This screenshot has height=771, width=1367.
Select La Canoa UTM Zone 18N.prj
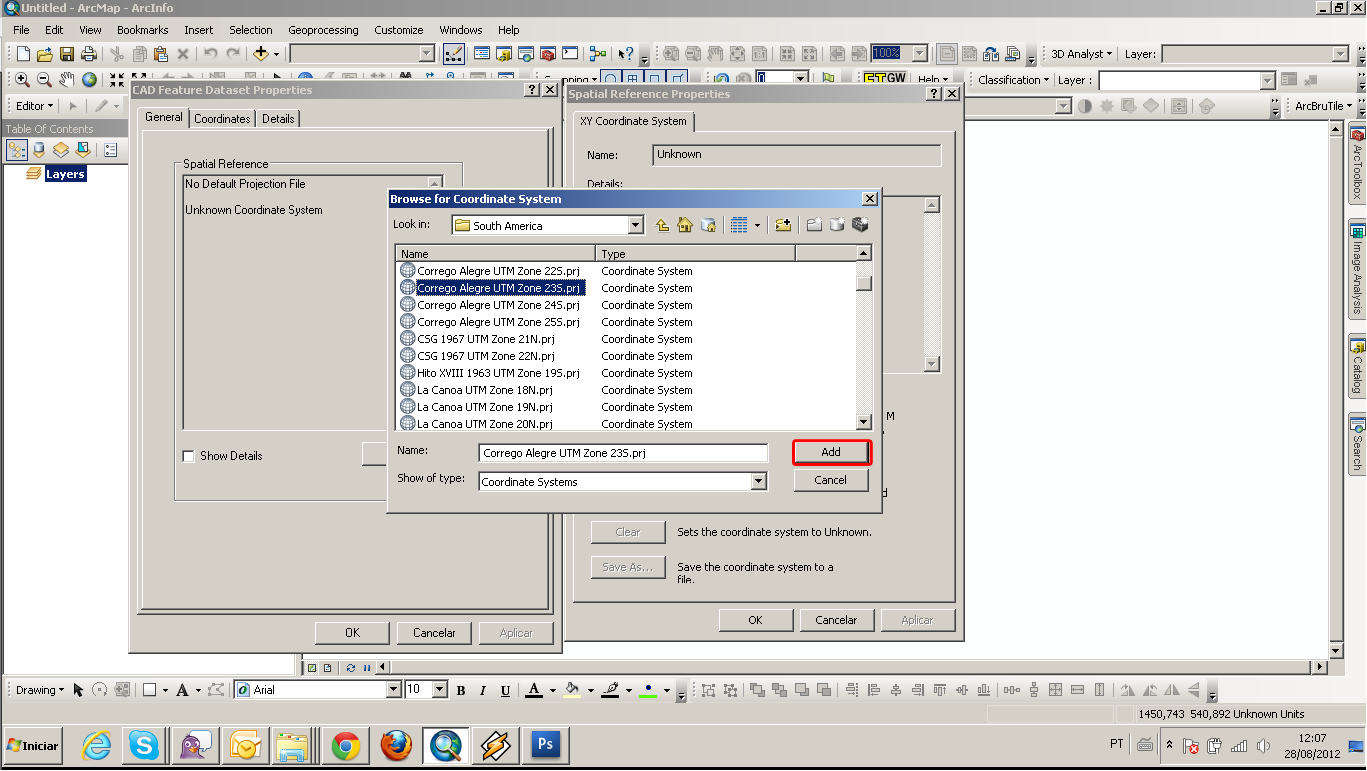(x=484, y=390)
